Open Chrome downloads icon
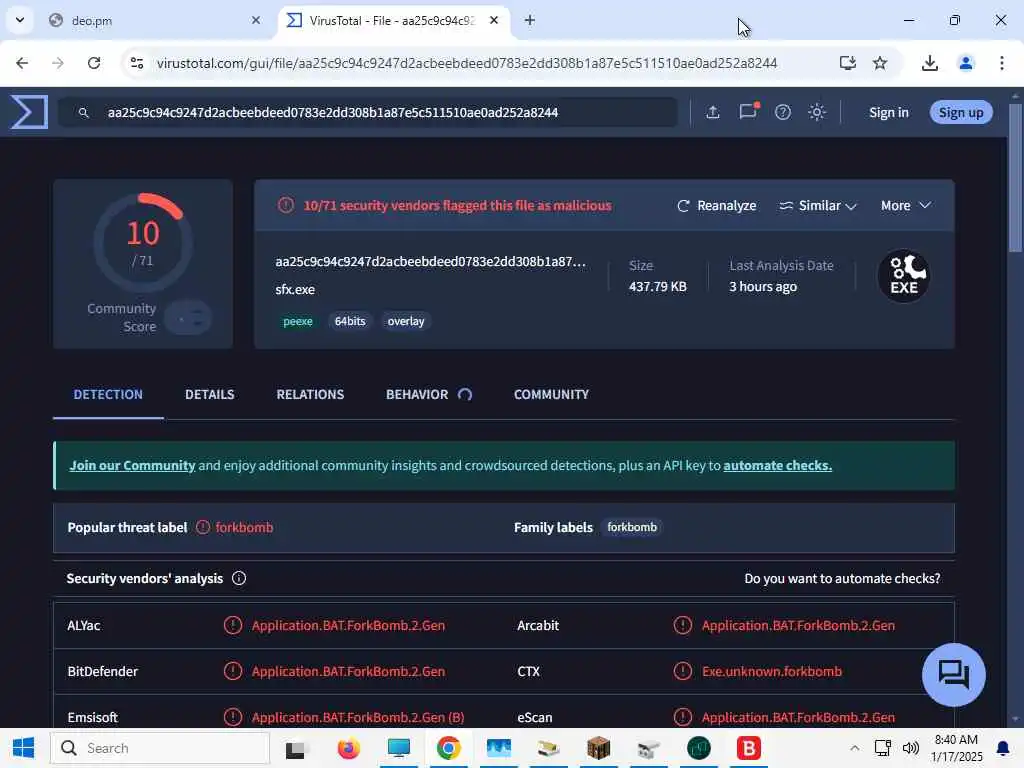This screenshot has width=1024, height=768. [929, 63]
